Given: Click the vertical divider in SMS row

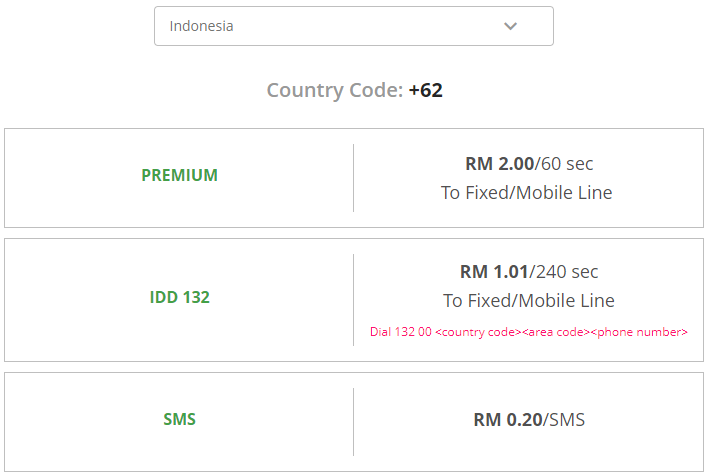Looking at the screenshot, I should tap(353, 421).
